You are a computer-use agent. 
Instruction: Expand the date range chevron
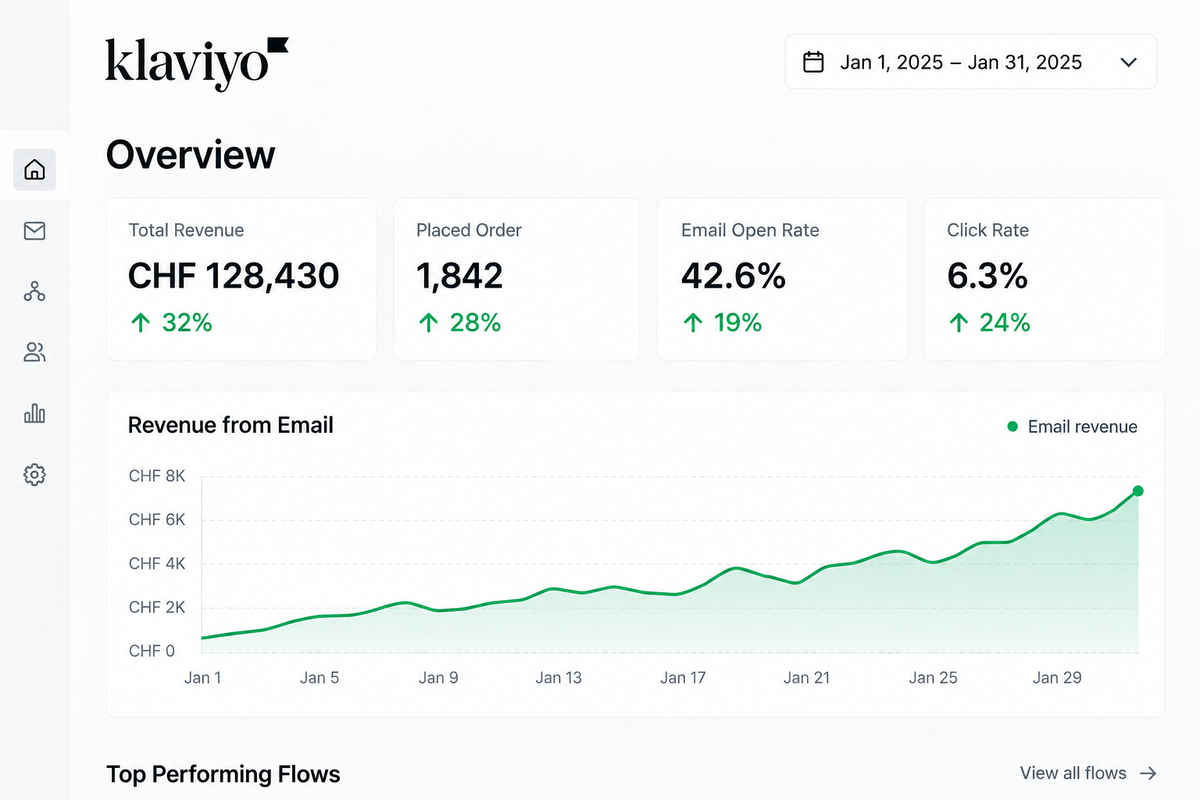pyautogui.click(x=1129, y=62)
